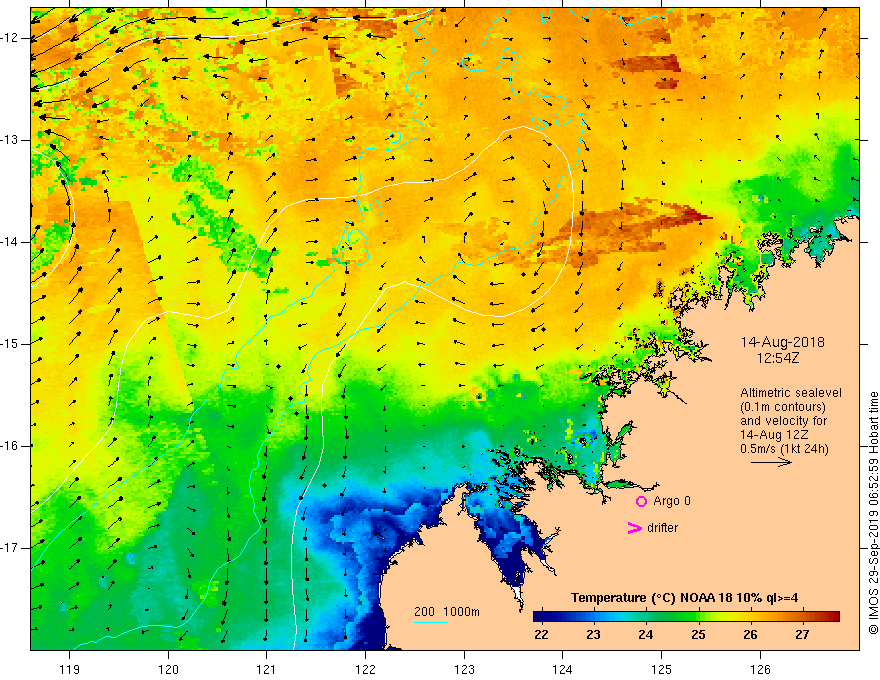Click the '200 1000m' depth contour label
The image size is (880, 680).
(447, 612)
